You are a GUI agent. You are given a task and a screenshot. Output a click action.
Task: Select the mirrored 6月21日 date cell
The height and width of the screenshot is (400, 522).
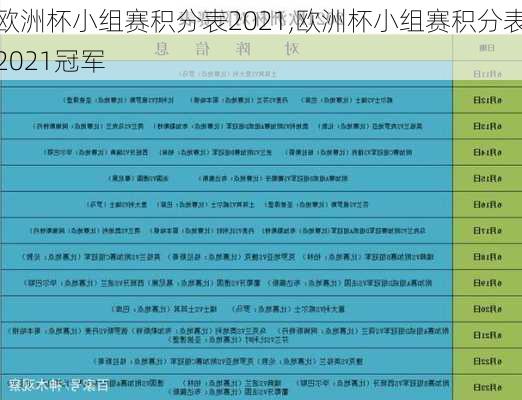pyautogui.click(x=487, y=335)
